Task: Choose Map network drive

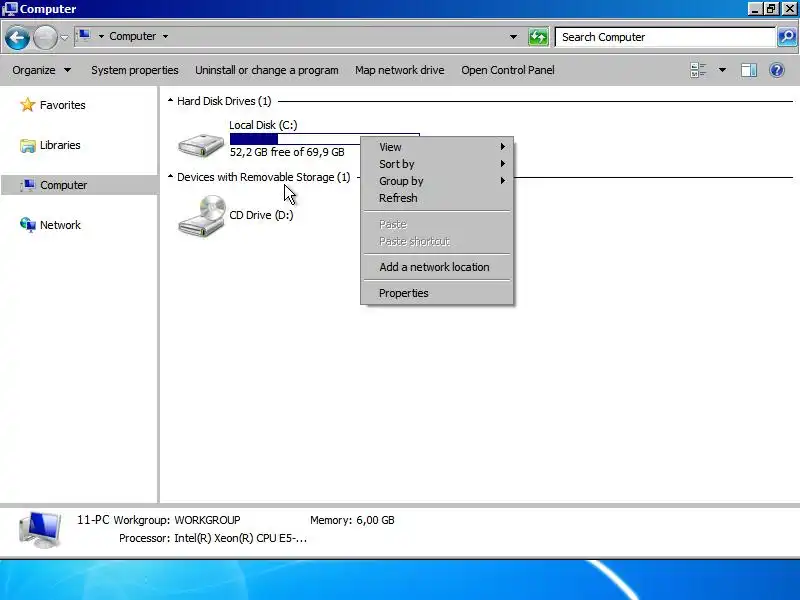Action: pyautogui.click(x=399, y=70)
